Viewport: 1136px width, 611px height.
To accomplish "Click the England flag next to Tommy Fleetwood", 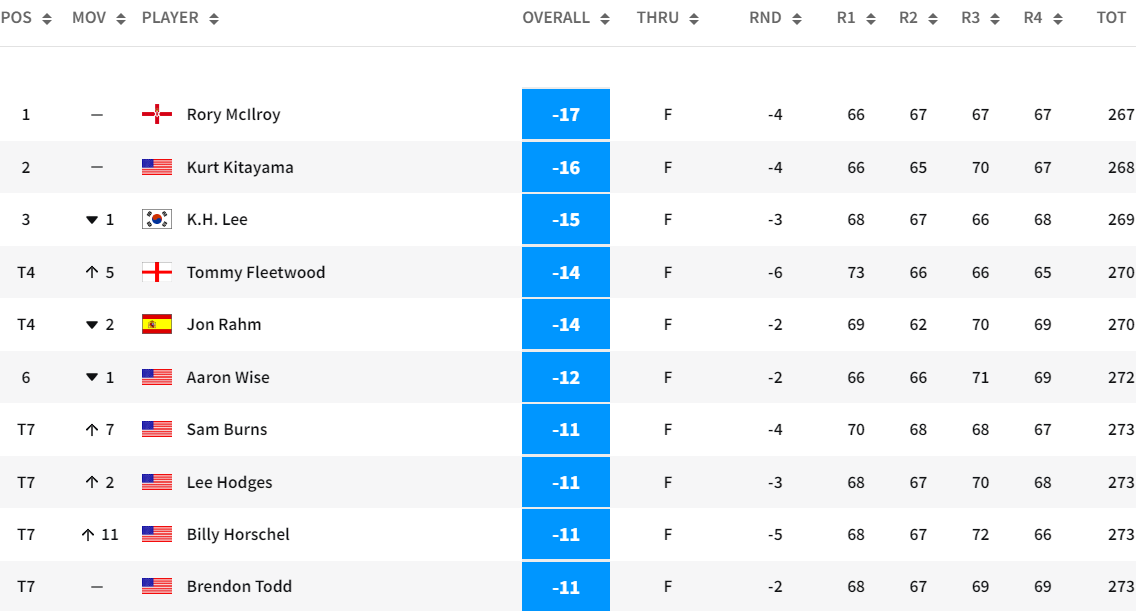I will (157, 272).
